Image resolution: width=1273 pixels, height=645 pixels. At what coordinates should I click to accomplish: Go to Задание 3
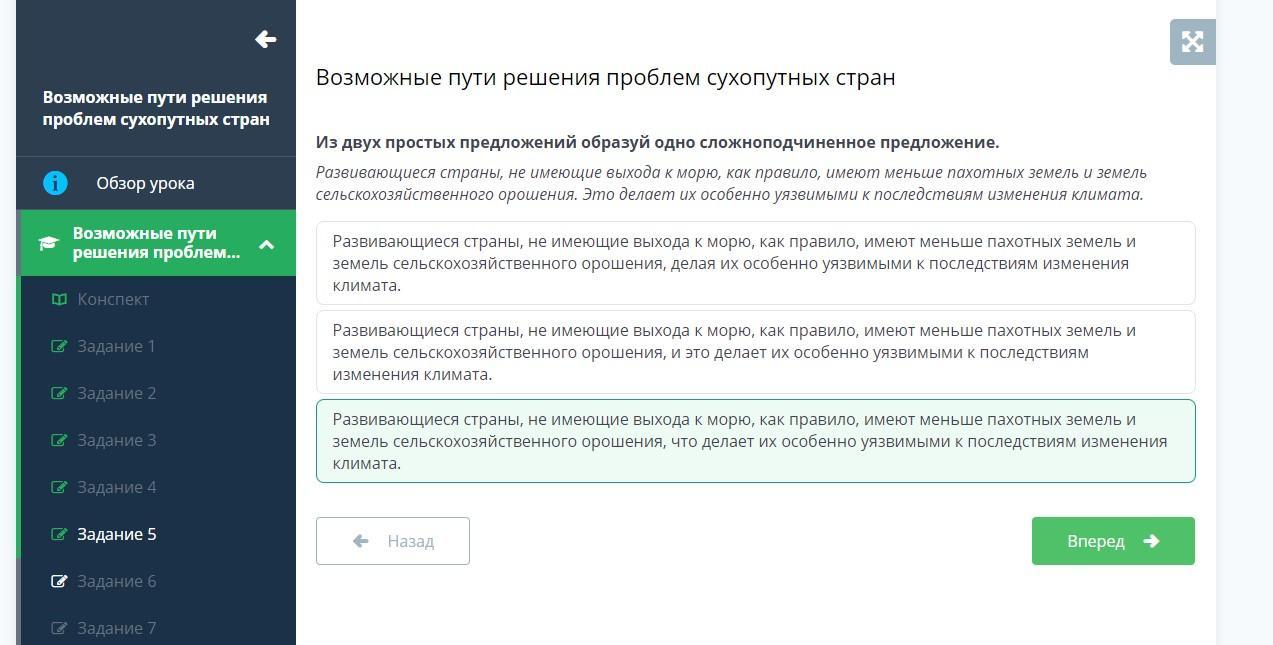click(117, 440)
